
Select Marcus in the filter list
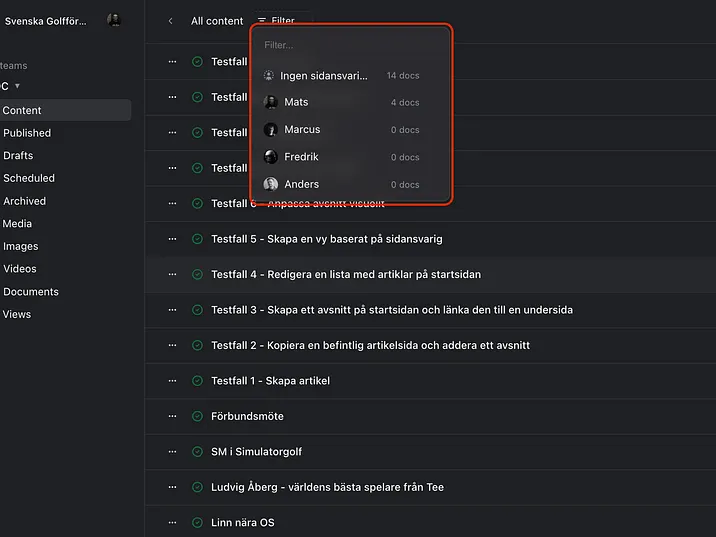[301, 130]
